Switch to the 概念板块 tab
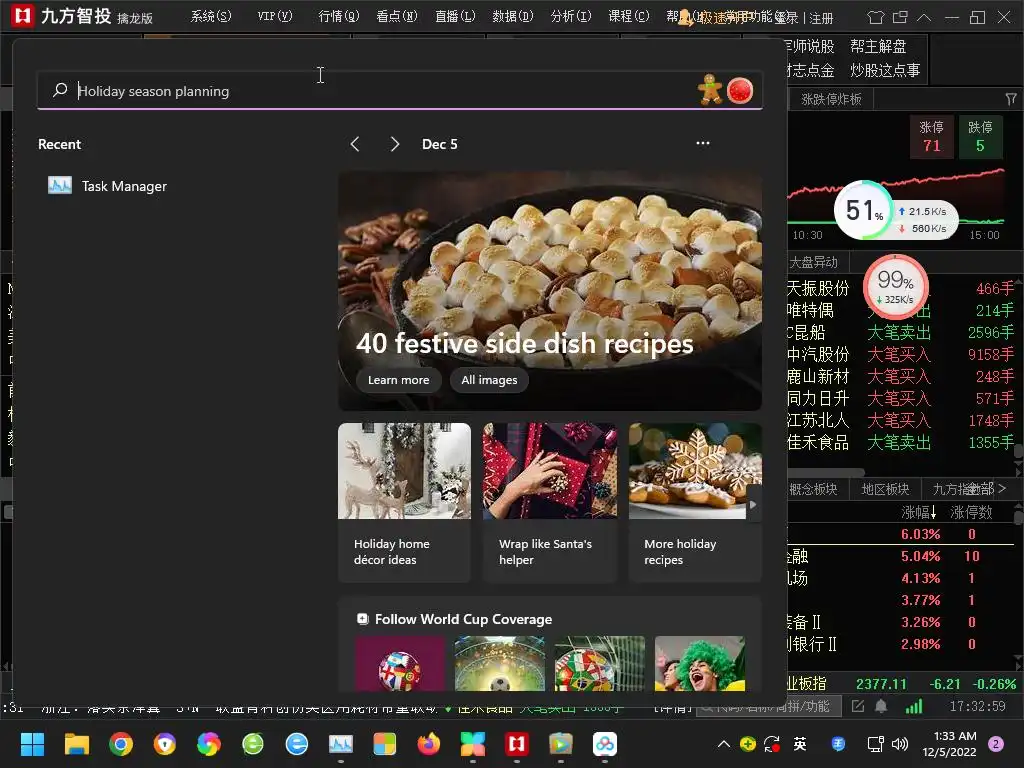 pyautogui.click(x=814, y=488)
